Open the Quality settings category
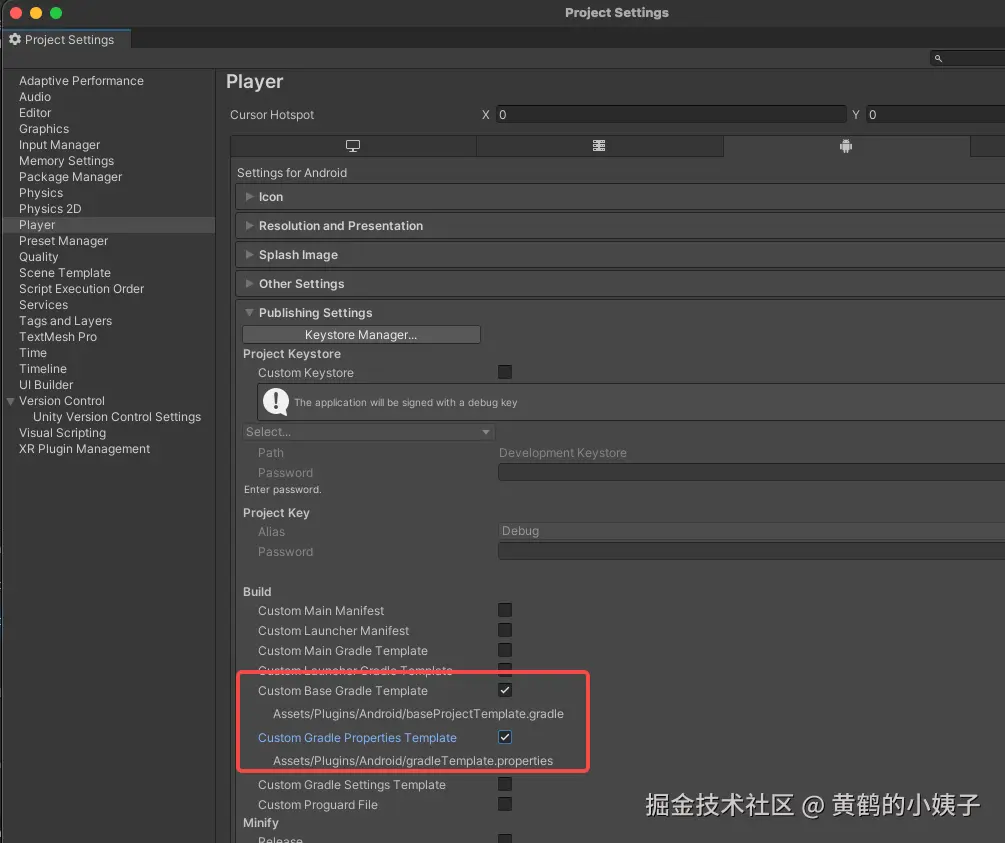 (x=38, y=257)
